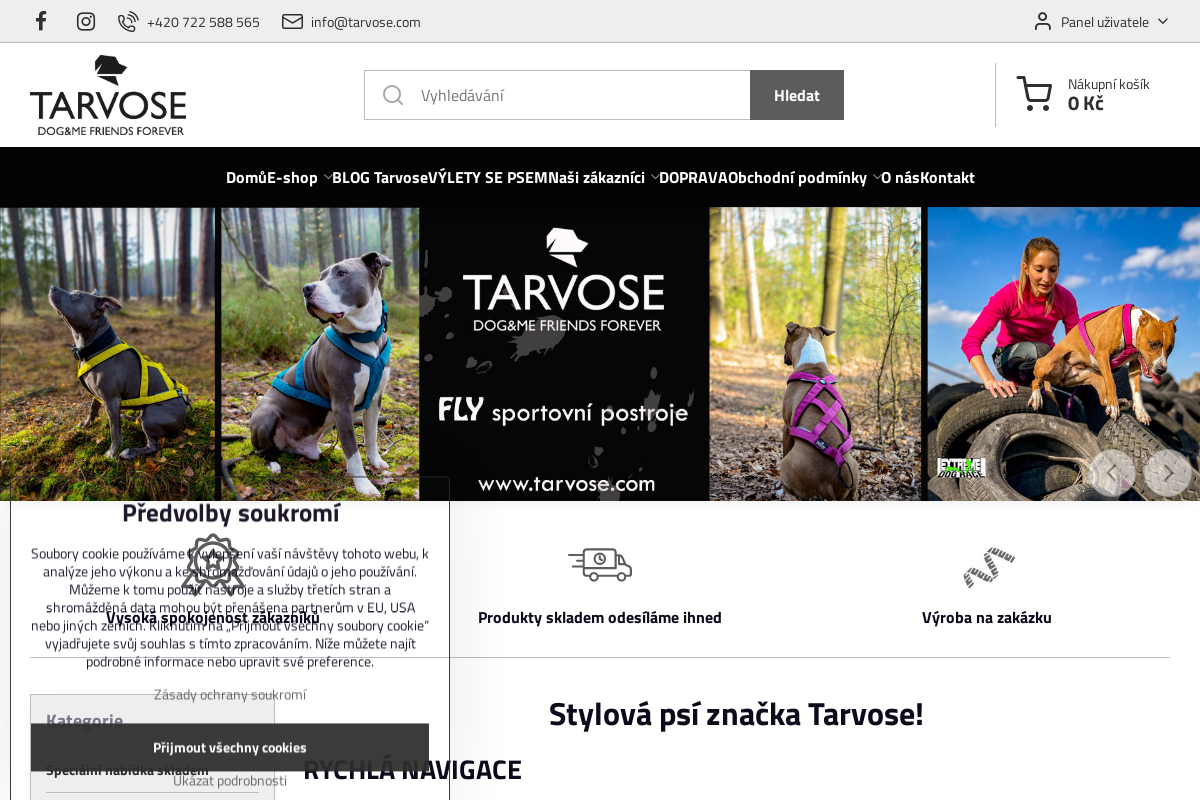1200x800 pixels.
Task: Open the Instagram profile icon
Action: [x=85, y=20]
